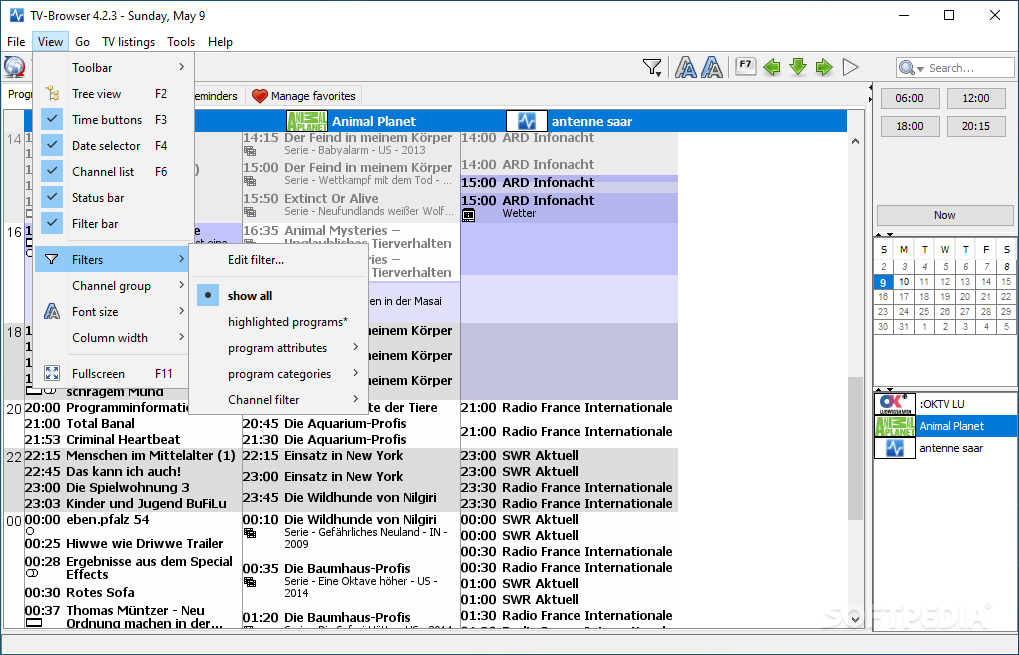This screenshot has height=655, width=1019.
Task: Open the Tools menu
Action: [181, 42]
